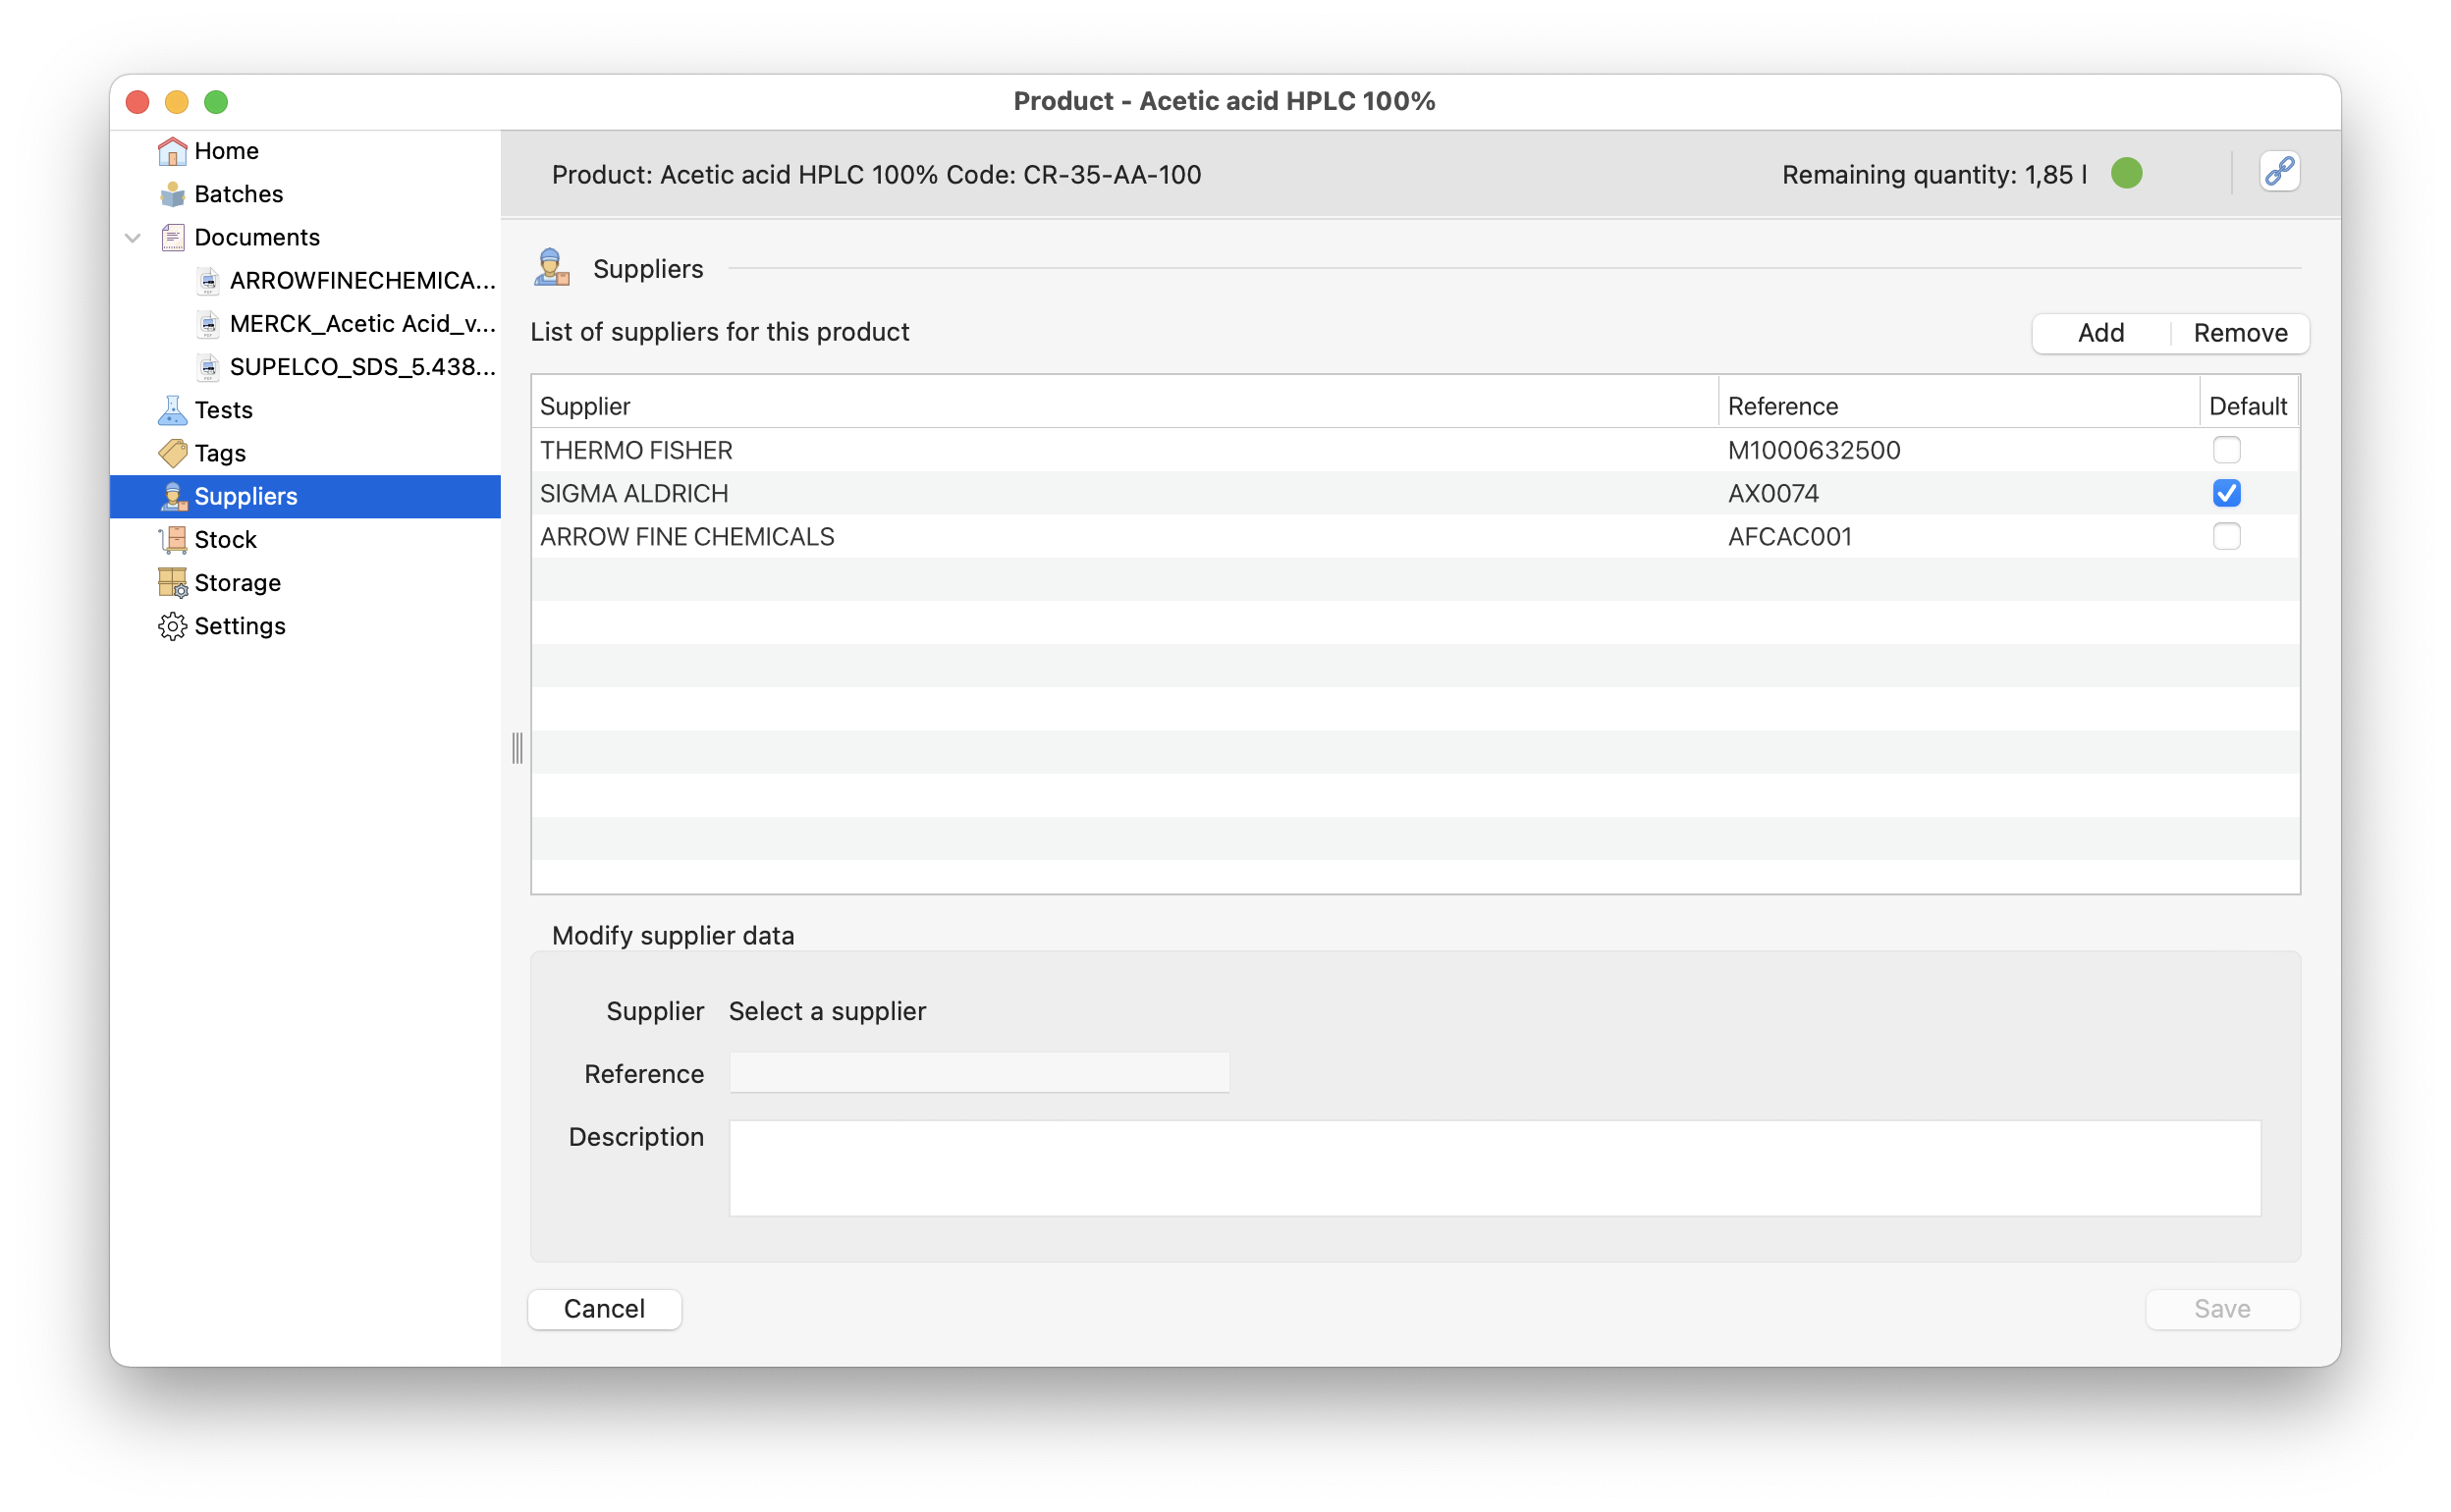
Task: Select the Suppliers sidebar item
Action: point(305,497)
